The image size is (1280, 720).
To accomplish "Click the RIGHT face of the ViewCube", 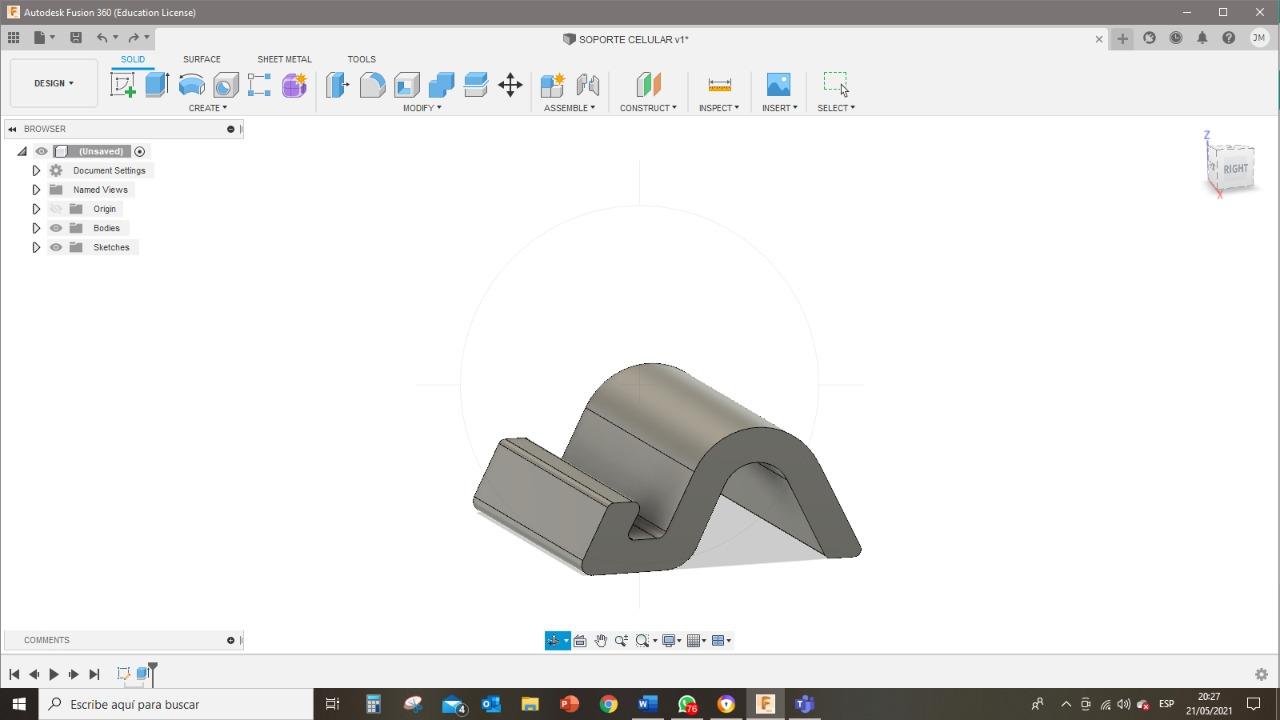I will 1236,169.
